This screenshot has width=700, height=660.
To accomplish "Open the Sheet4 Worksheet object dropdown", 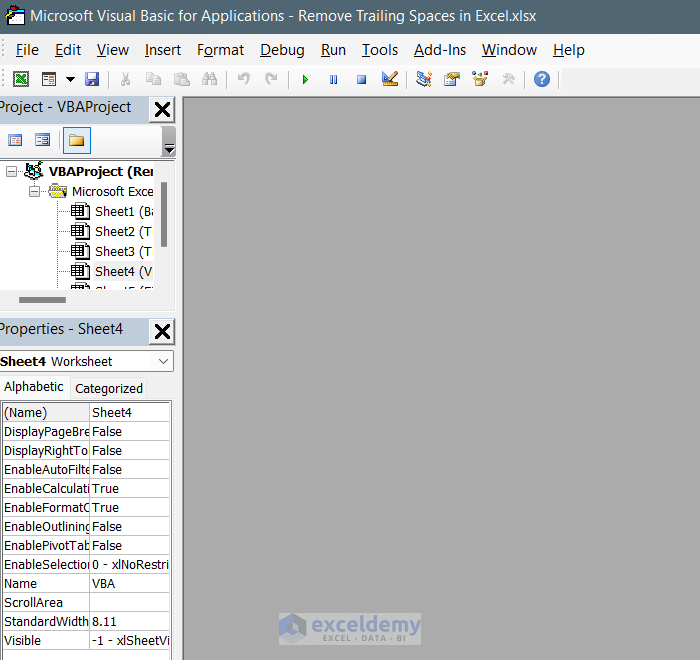I will 163,361.
